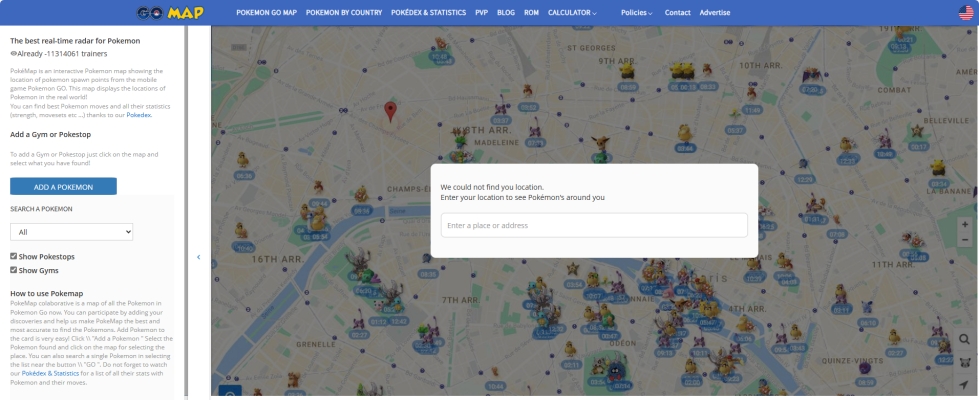Click the red location pin on map

pos(390,112)
